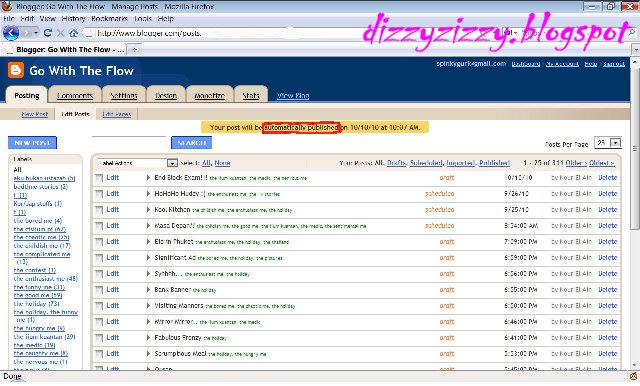Tick checkbox for Visiting Manners post
The height and width of the screenshot is (386, 640).
pos(99,306)
